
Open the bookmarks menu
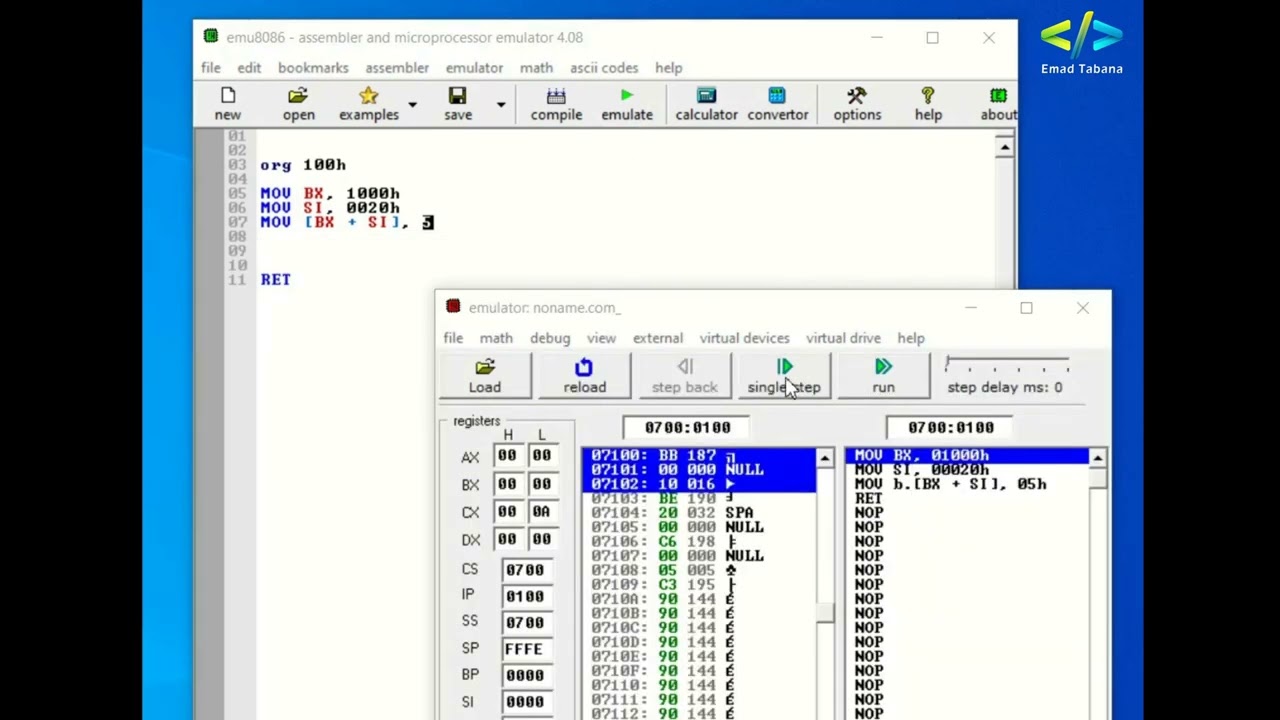313,68
